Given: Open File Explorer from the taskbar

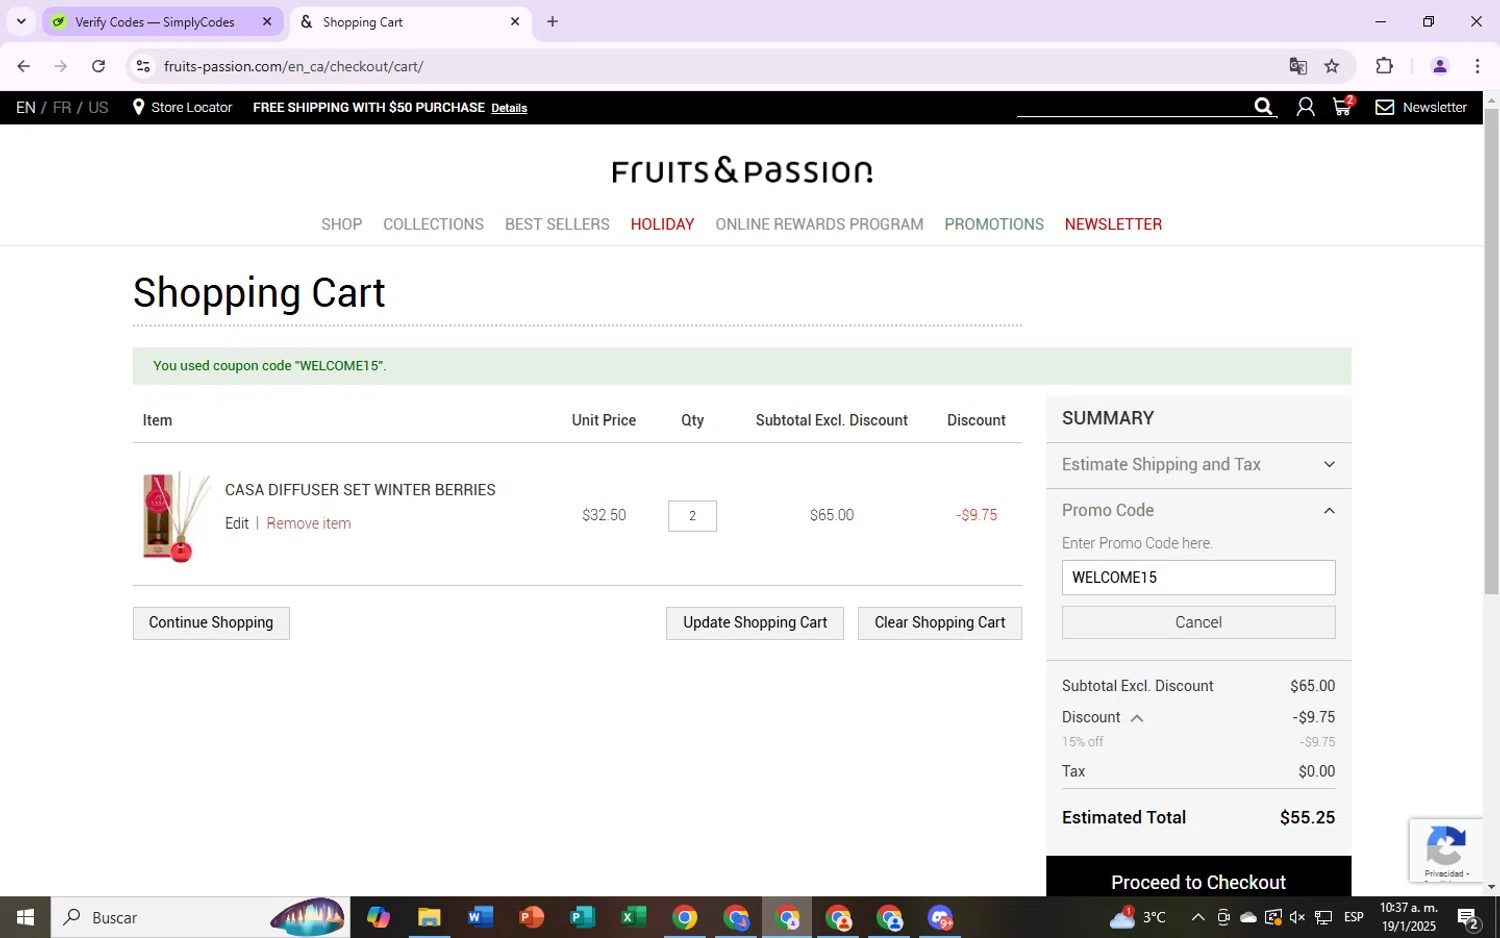Looking at the screenshot, I should [429, 917].
